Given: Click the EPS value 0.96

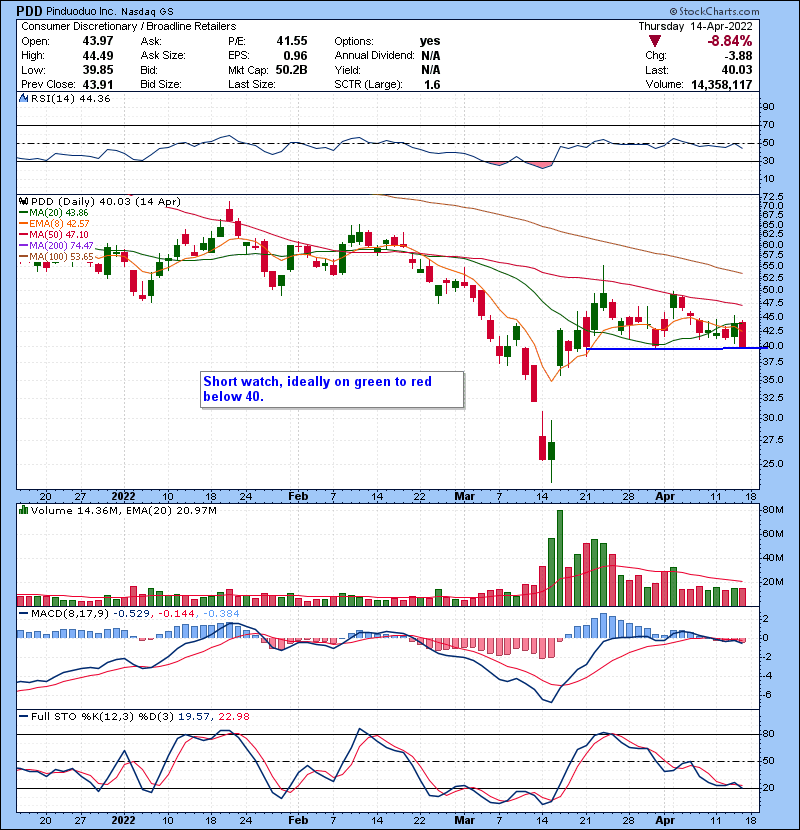Looking at the screenshot, I should 295,56.
